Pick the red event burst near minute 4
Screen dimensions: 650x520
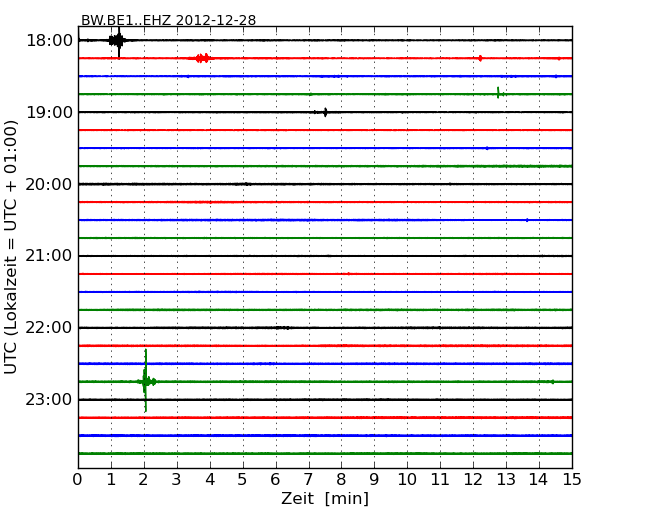201,58
